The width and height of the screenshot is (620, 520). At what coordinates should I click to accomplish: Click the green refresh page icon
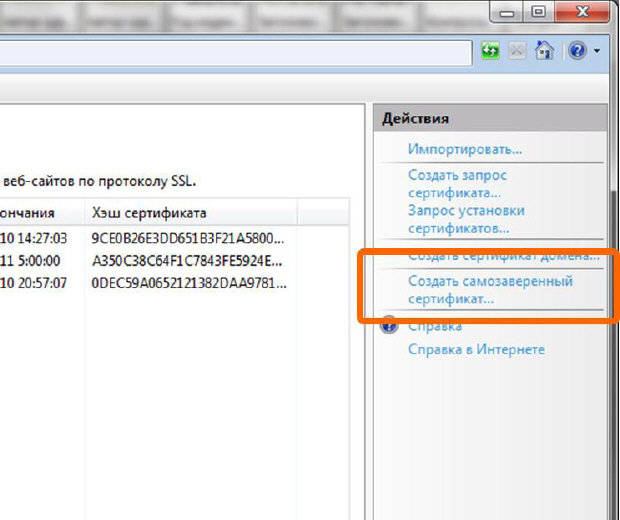[x=490, y=50]
